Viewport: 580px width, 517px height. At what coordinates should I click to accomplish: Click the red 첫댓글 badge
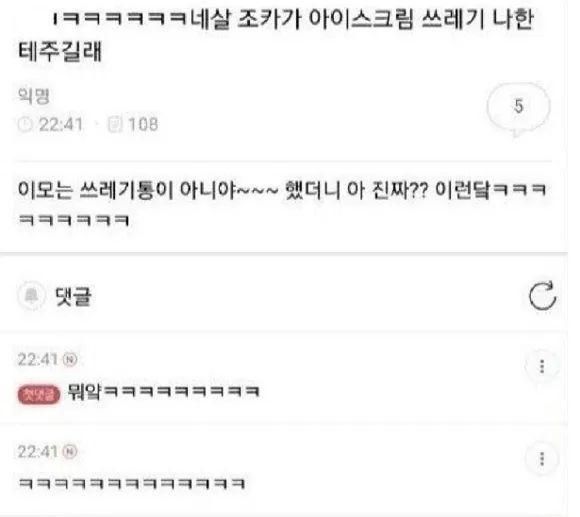pos(39,394)
